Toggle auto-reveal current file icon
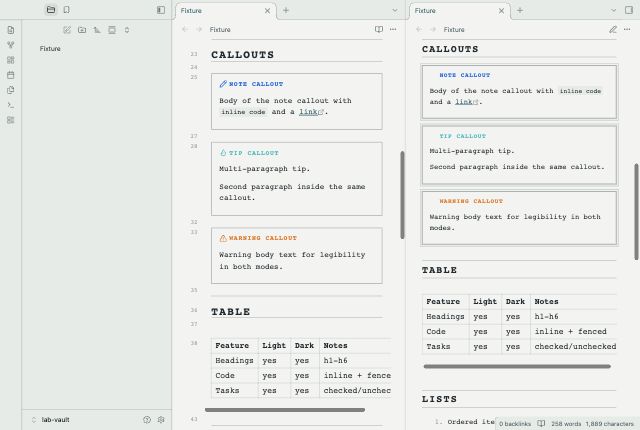Viewport: 640px width, 430px height. [x=112, y=30]
